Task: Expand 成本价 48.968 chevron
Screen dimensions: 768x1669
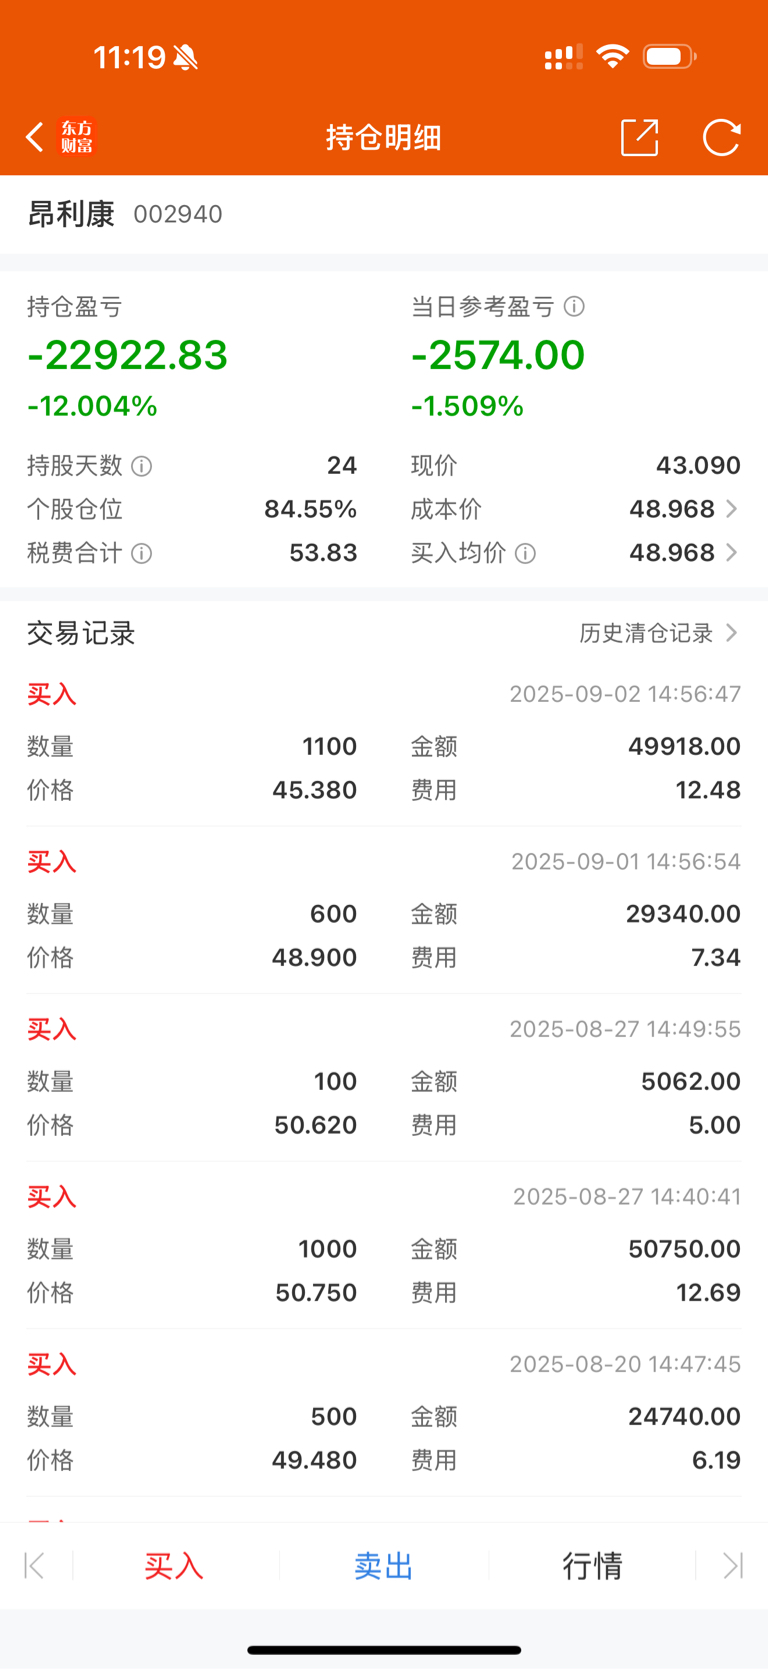Action: (x=732, y=509)
